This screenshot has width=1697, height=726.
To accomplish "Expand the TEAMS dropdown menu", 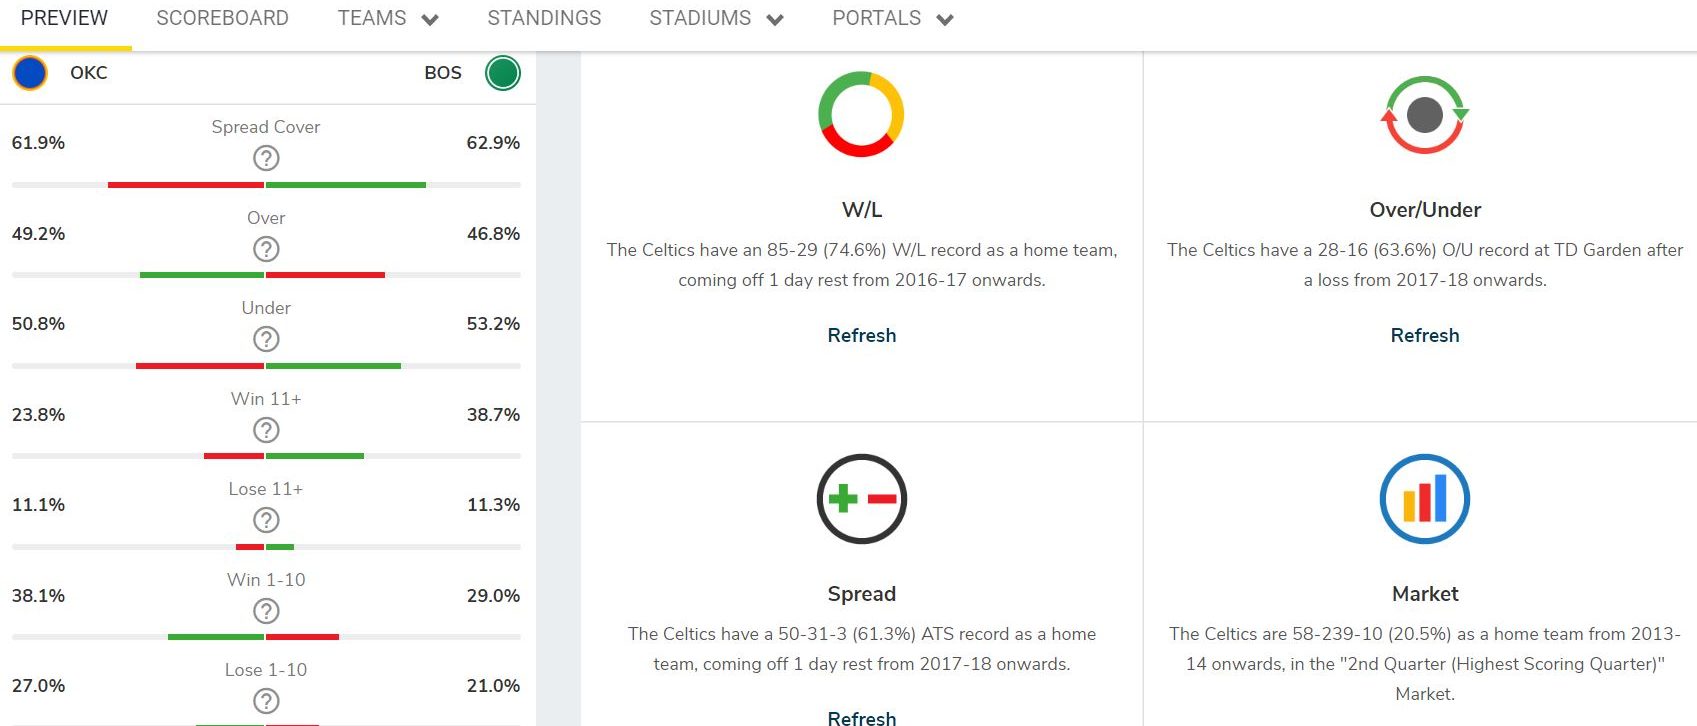I will coord(388,19).
